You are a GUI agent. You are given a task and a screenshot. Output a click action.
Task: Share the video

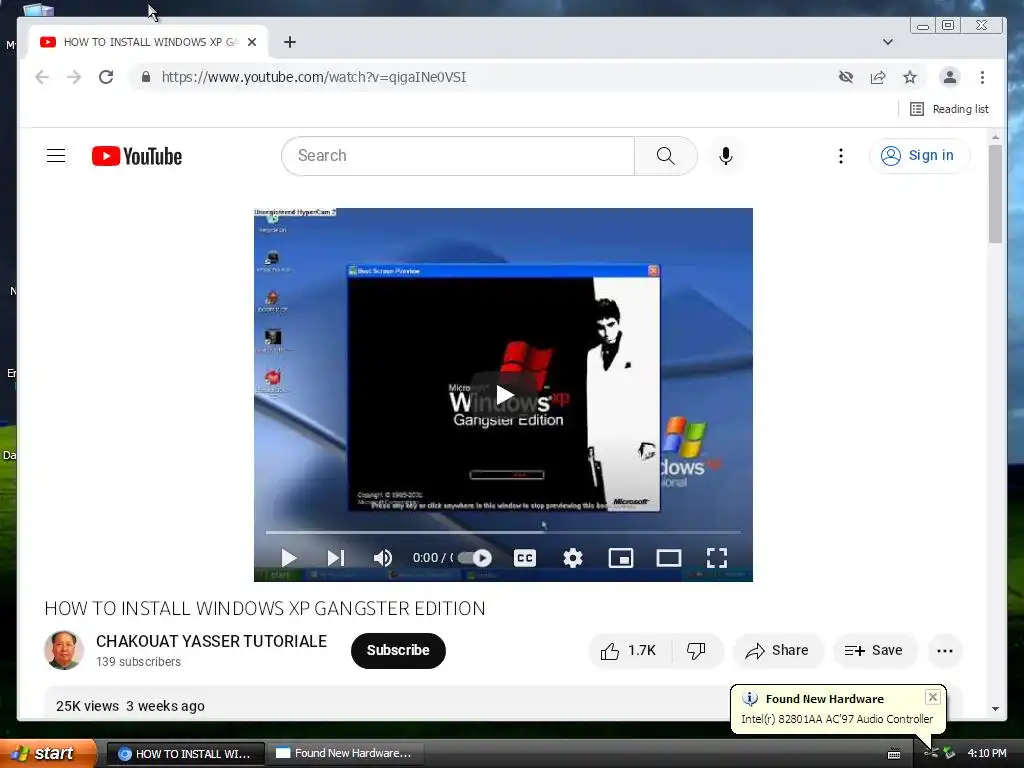point(777,650)
